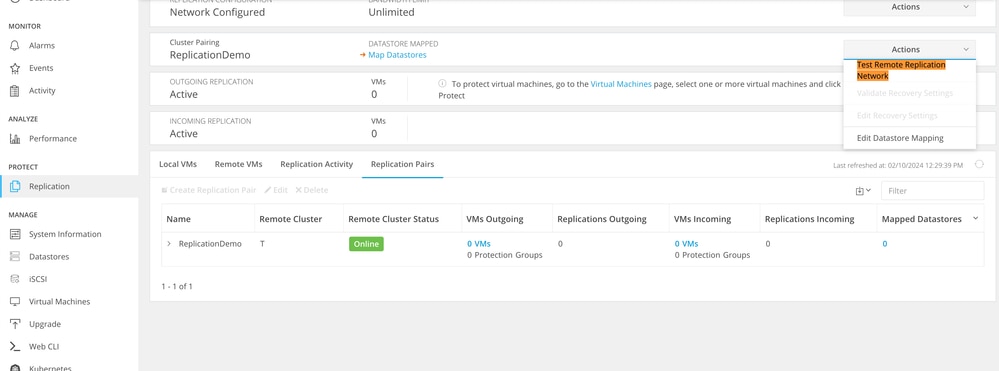Choose Edit Datastore Mapping from menu
The image size is (999, 371).
click(900, 138)
